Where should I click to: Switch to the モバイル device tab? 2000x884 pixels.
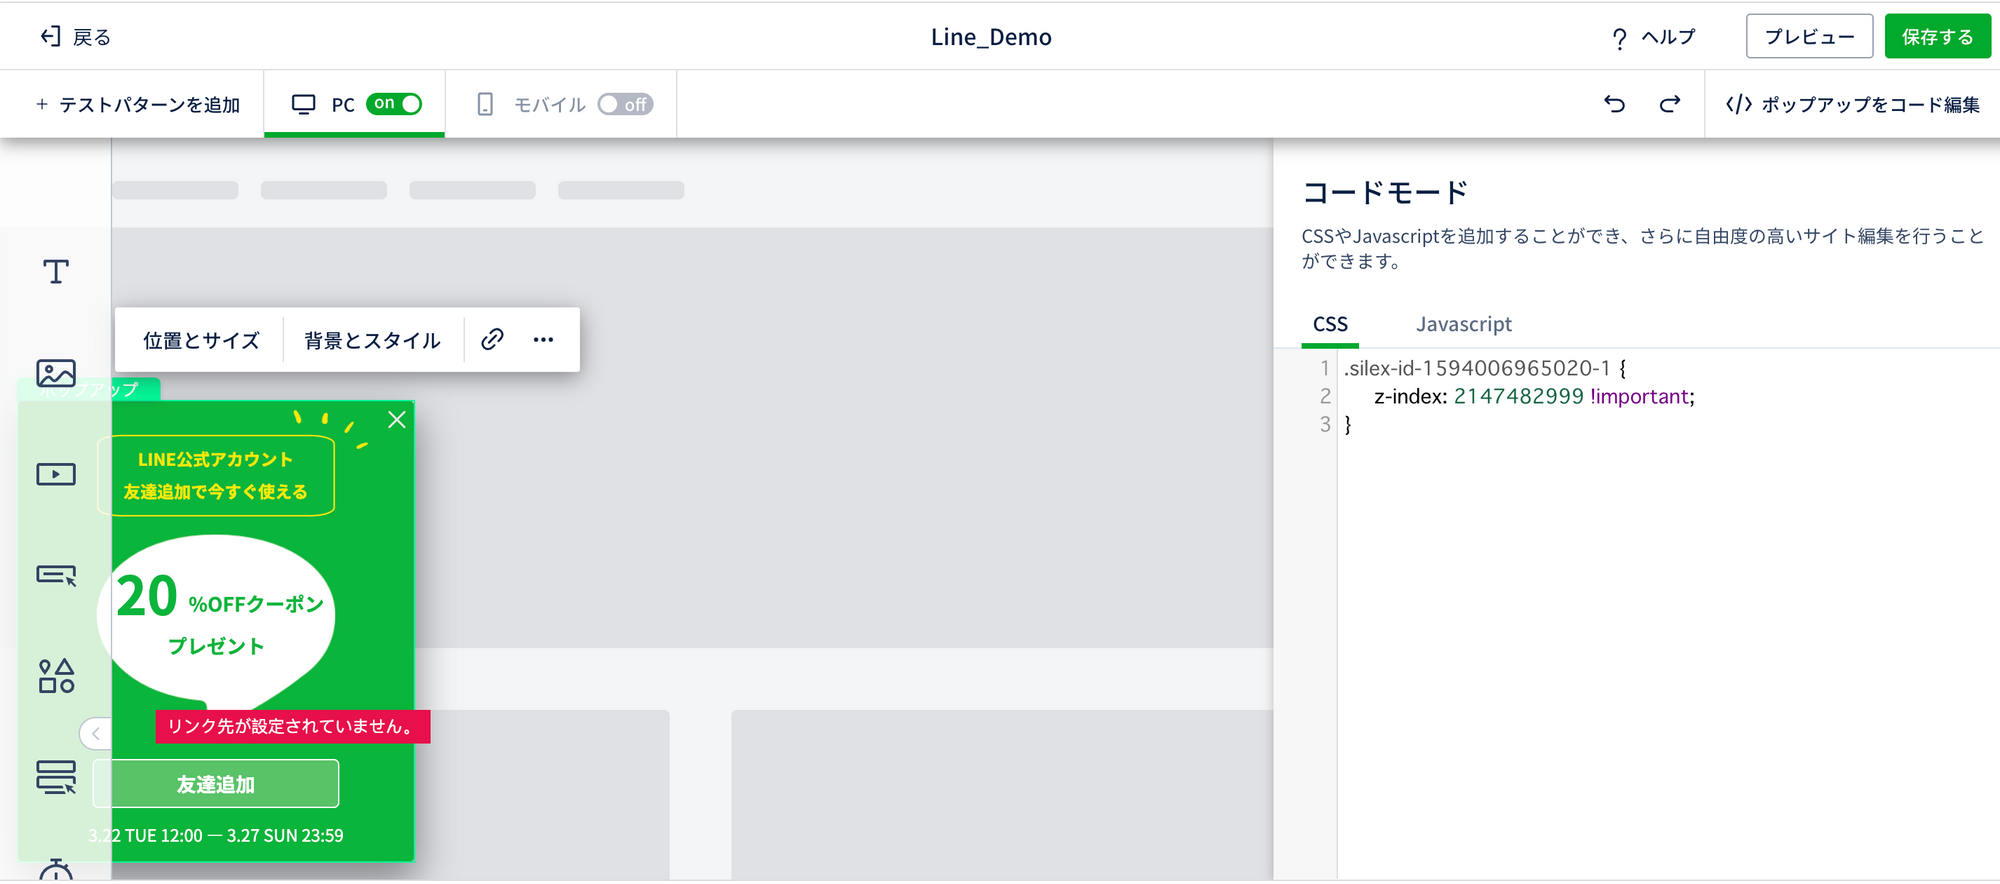coord(561,104)
